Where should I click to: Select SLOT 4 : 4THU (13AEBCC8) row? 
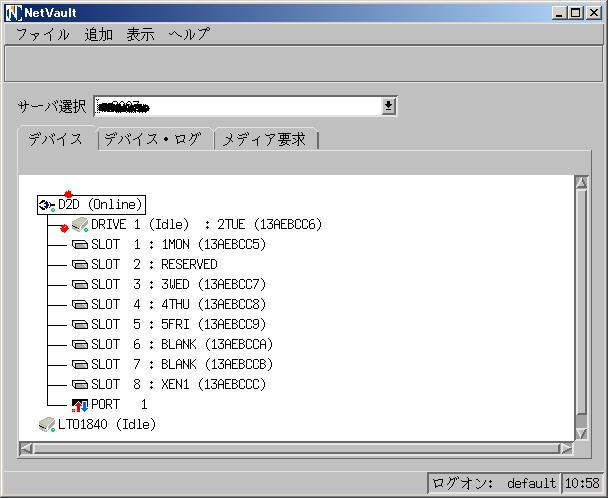pos(169,304)
